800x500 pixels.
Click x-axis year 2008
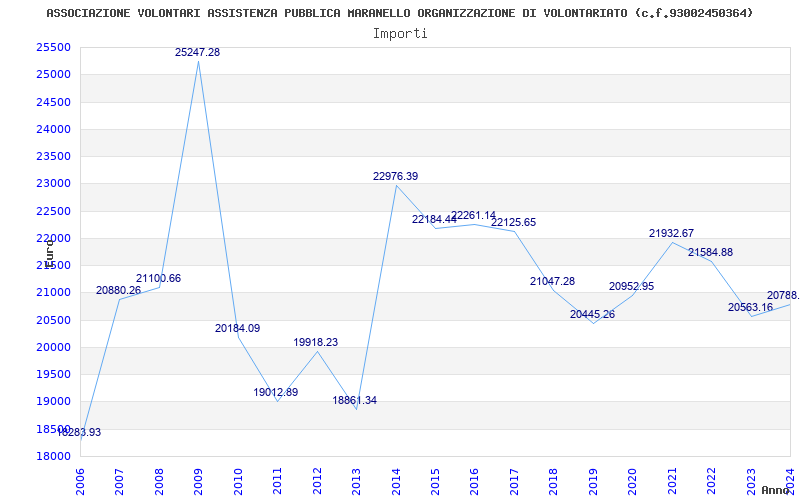point(159,481)
